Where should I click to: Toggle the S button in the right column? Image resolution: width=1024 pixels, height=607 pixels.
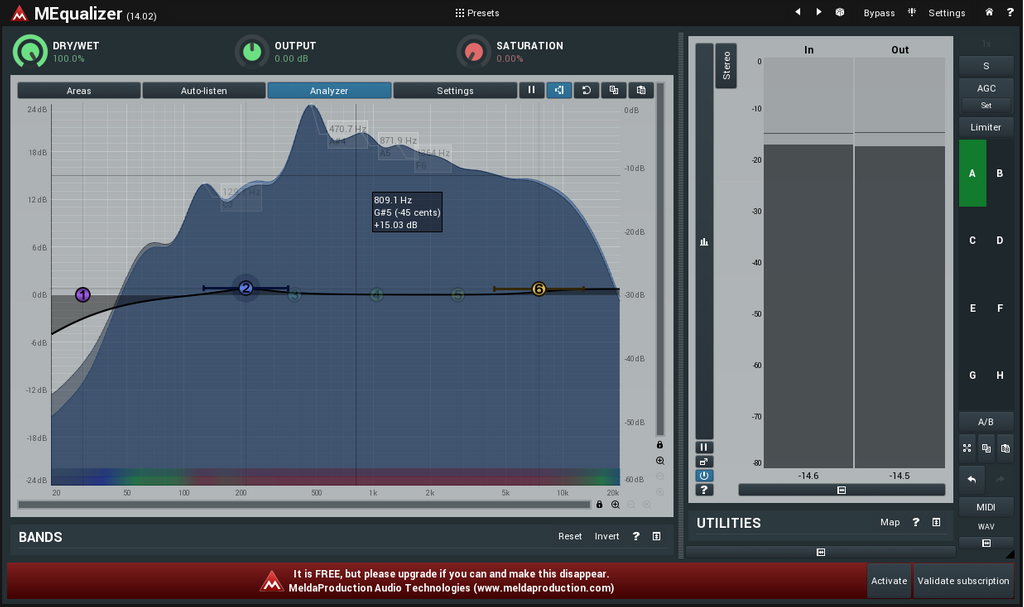click(x=986, y=65)
